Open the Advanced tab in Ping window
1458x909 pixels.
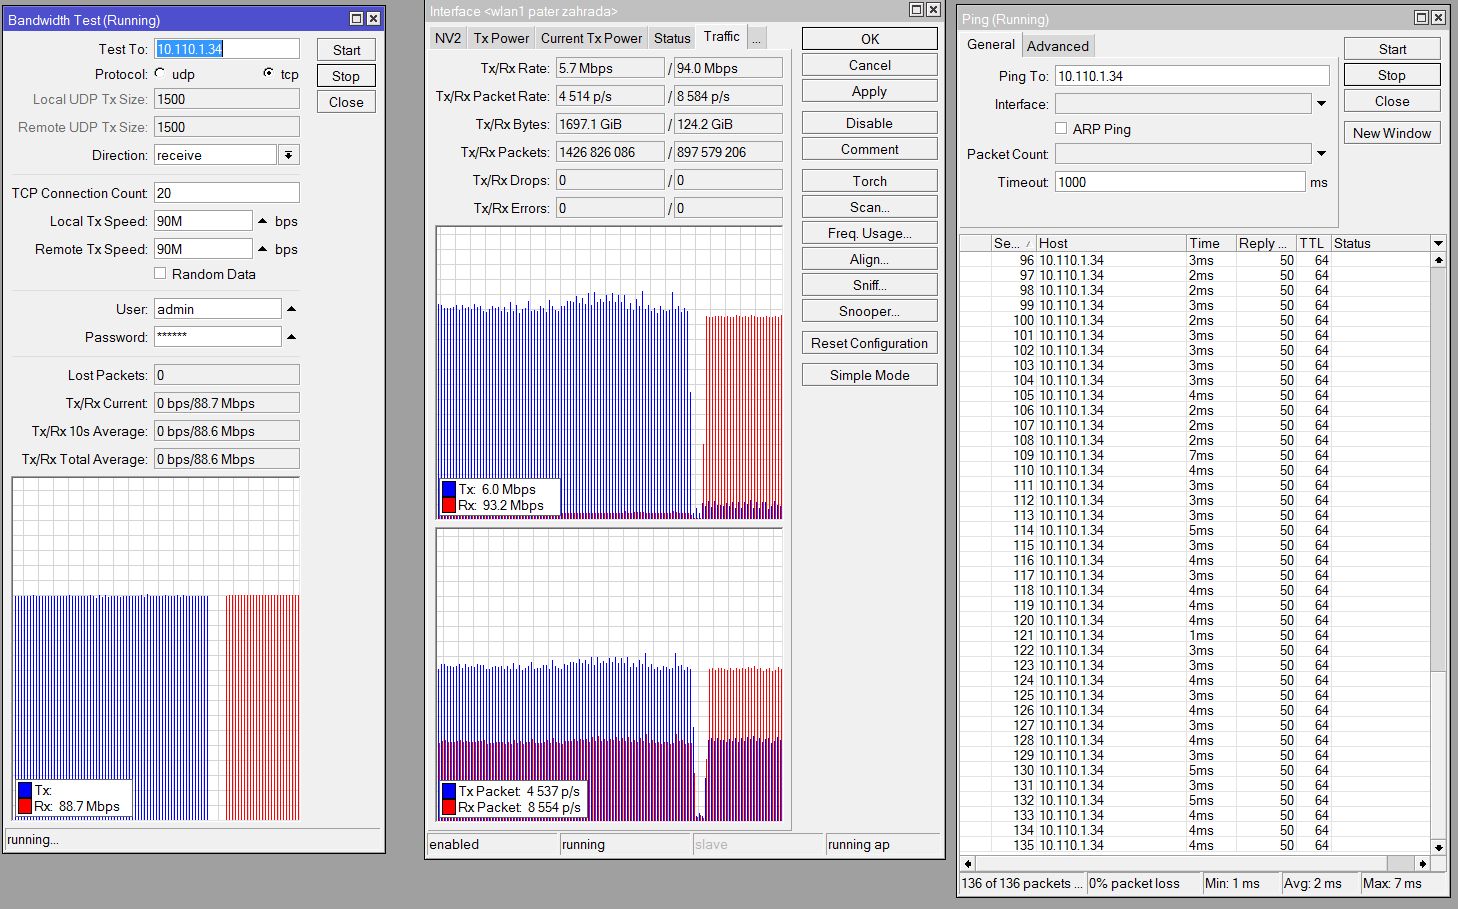tap(1057, 46)
